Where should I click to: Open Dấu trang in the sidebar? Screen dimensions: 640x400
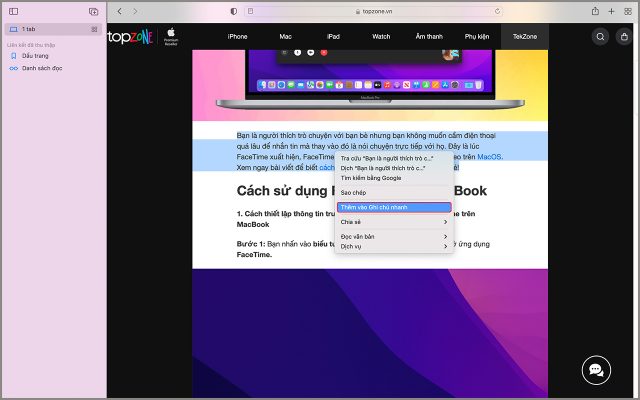point(35,56)
